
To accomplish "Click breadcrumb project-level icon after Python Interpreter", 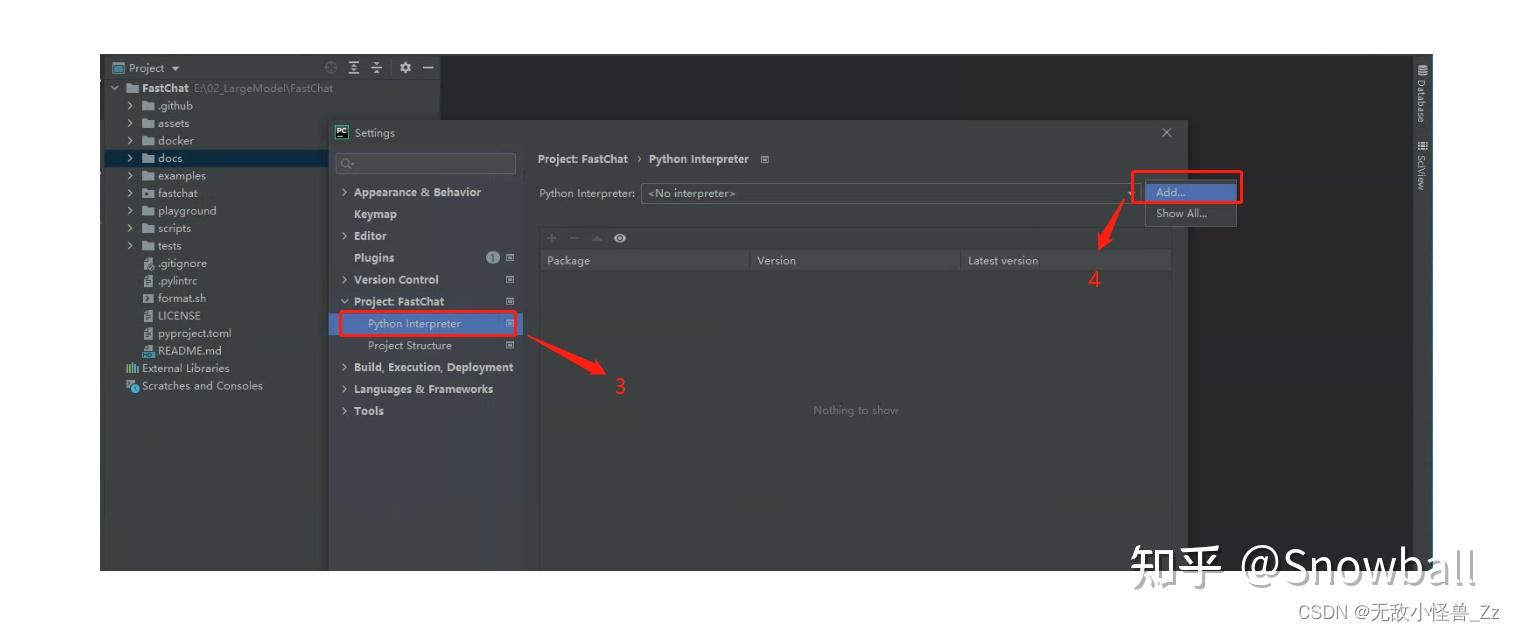I will pos(765,159).
